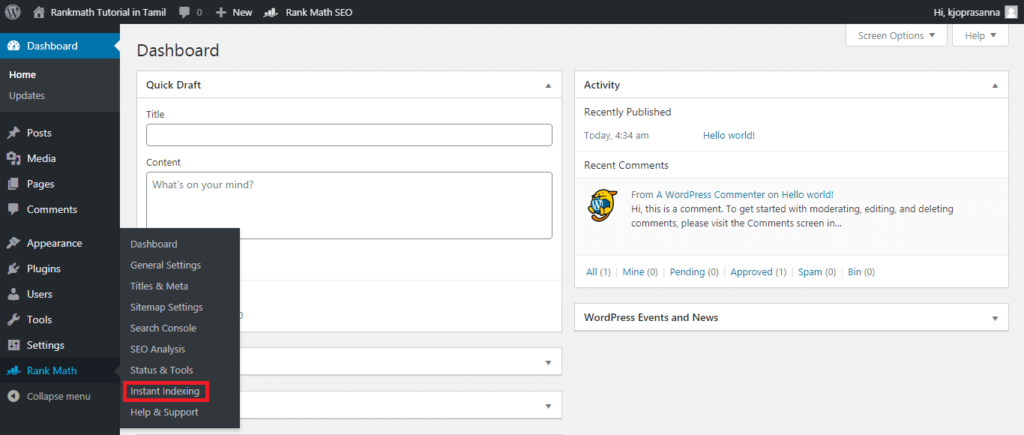Open the comments bubble icon in the admin bar
The height and width of the screenshot is (435, 1024).
click(x=184, y=12)
